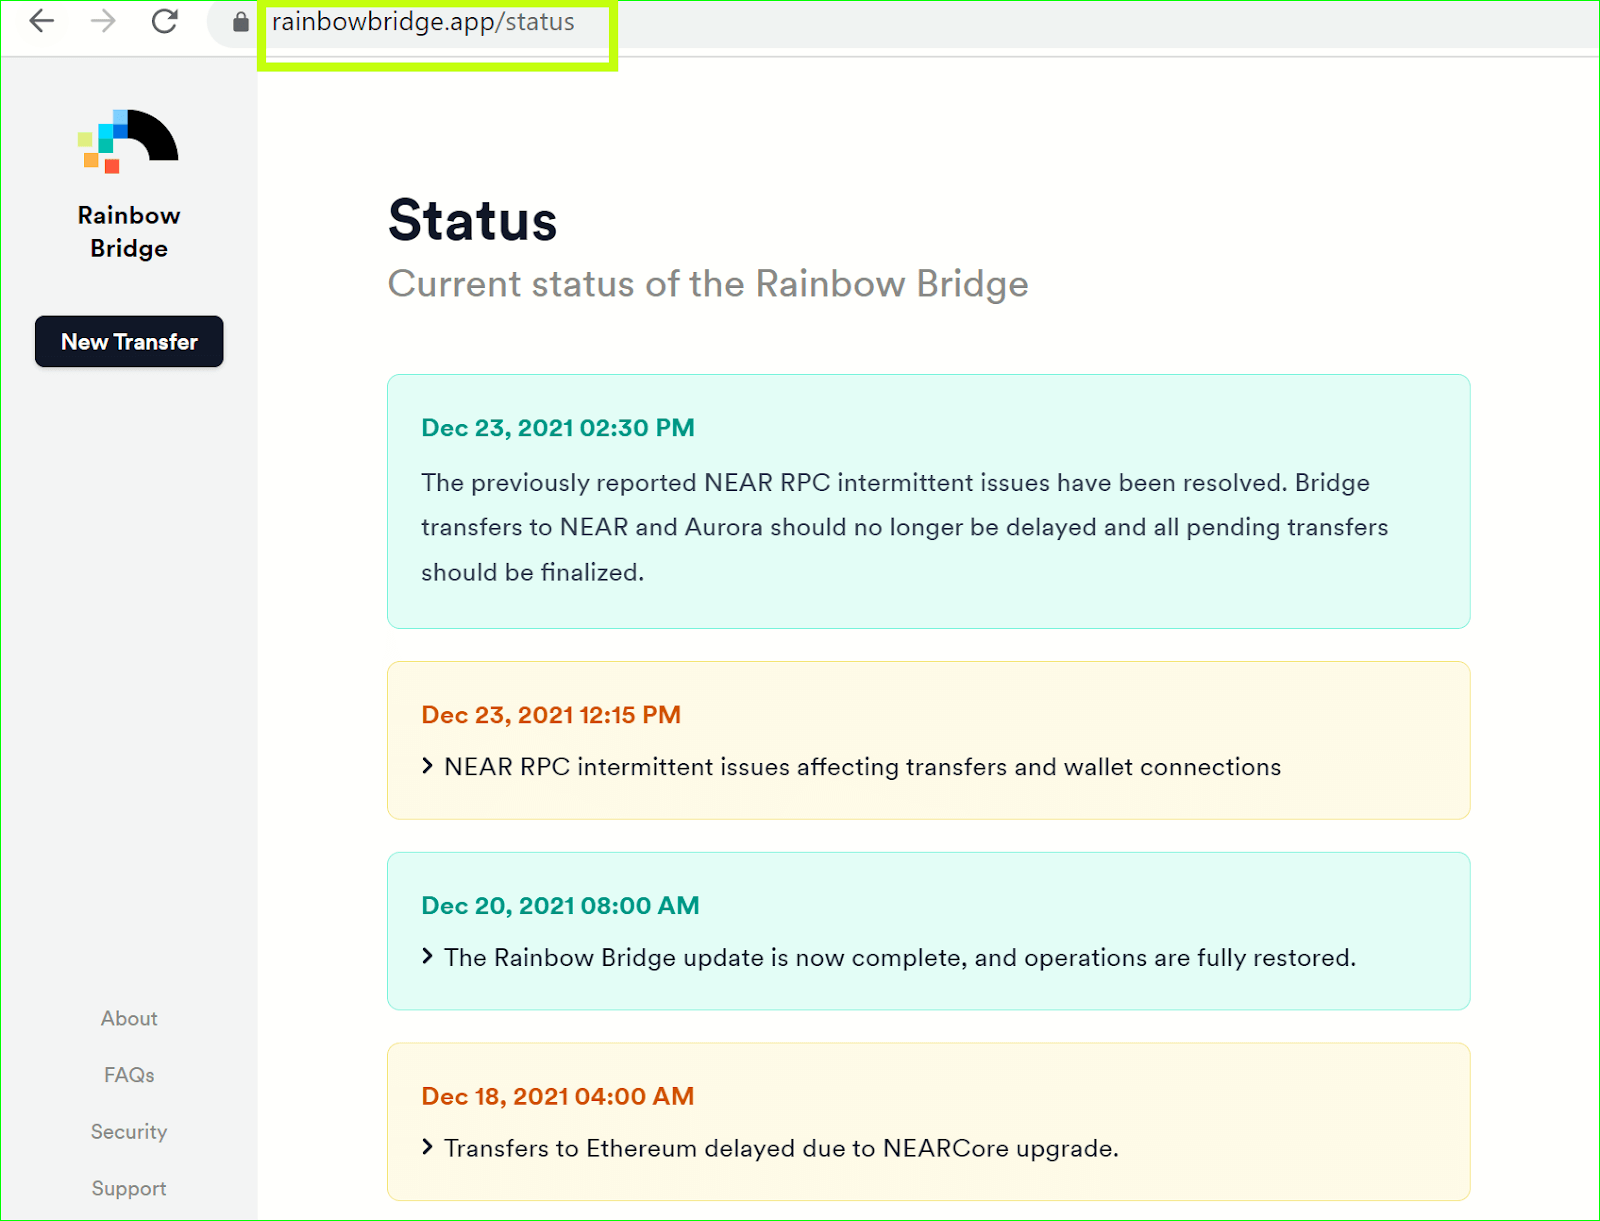Open the FAQs section
The image size is (1600, 1221).
pyautogui.click(x=128, y=1074)
